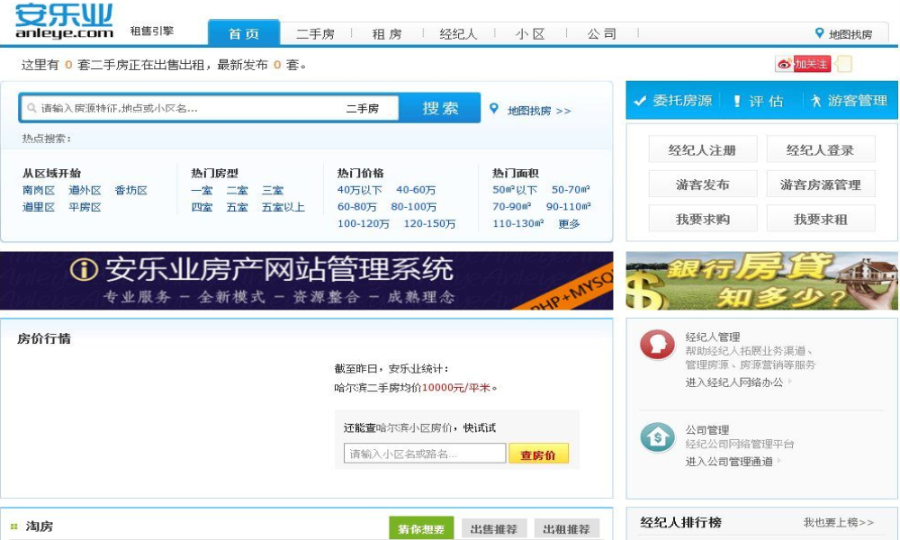Click the 更多 area link
900x540 pixels.
point(569,224)
